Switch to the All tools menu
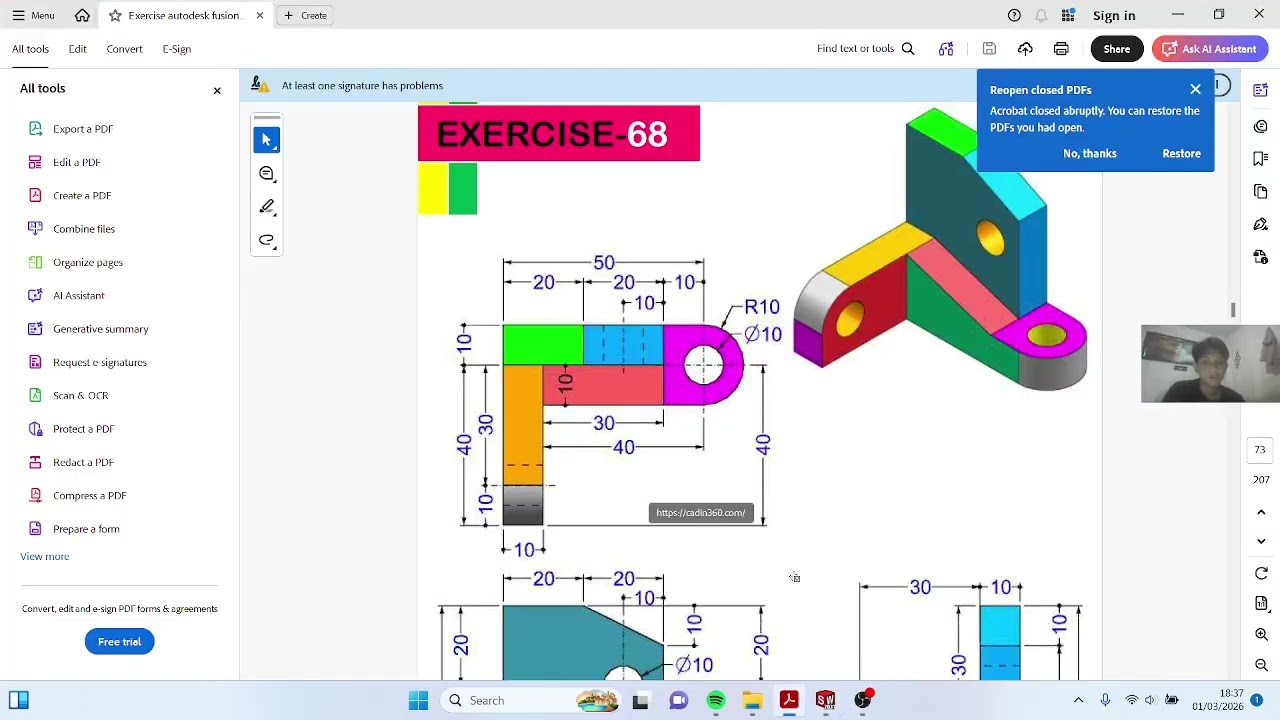Screen dimensions: 1280x720 point(30,49)
